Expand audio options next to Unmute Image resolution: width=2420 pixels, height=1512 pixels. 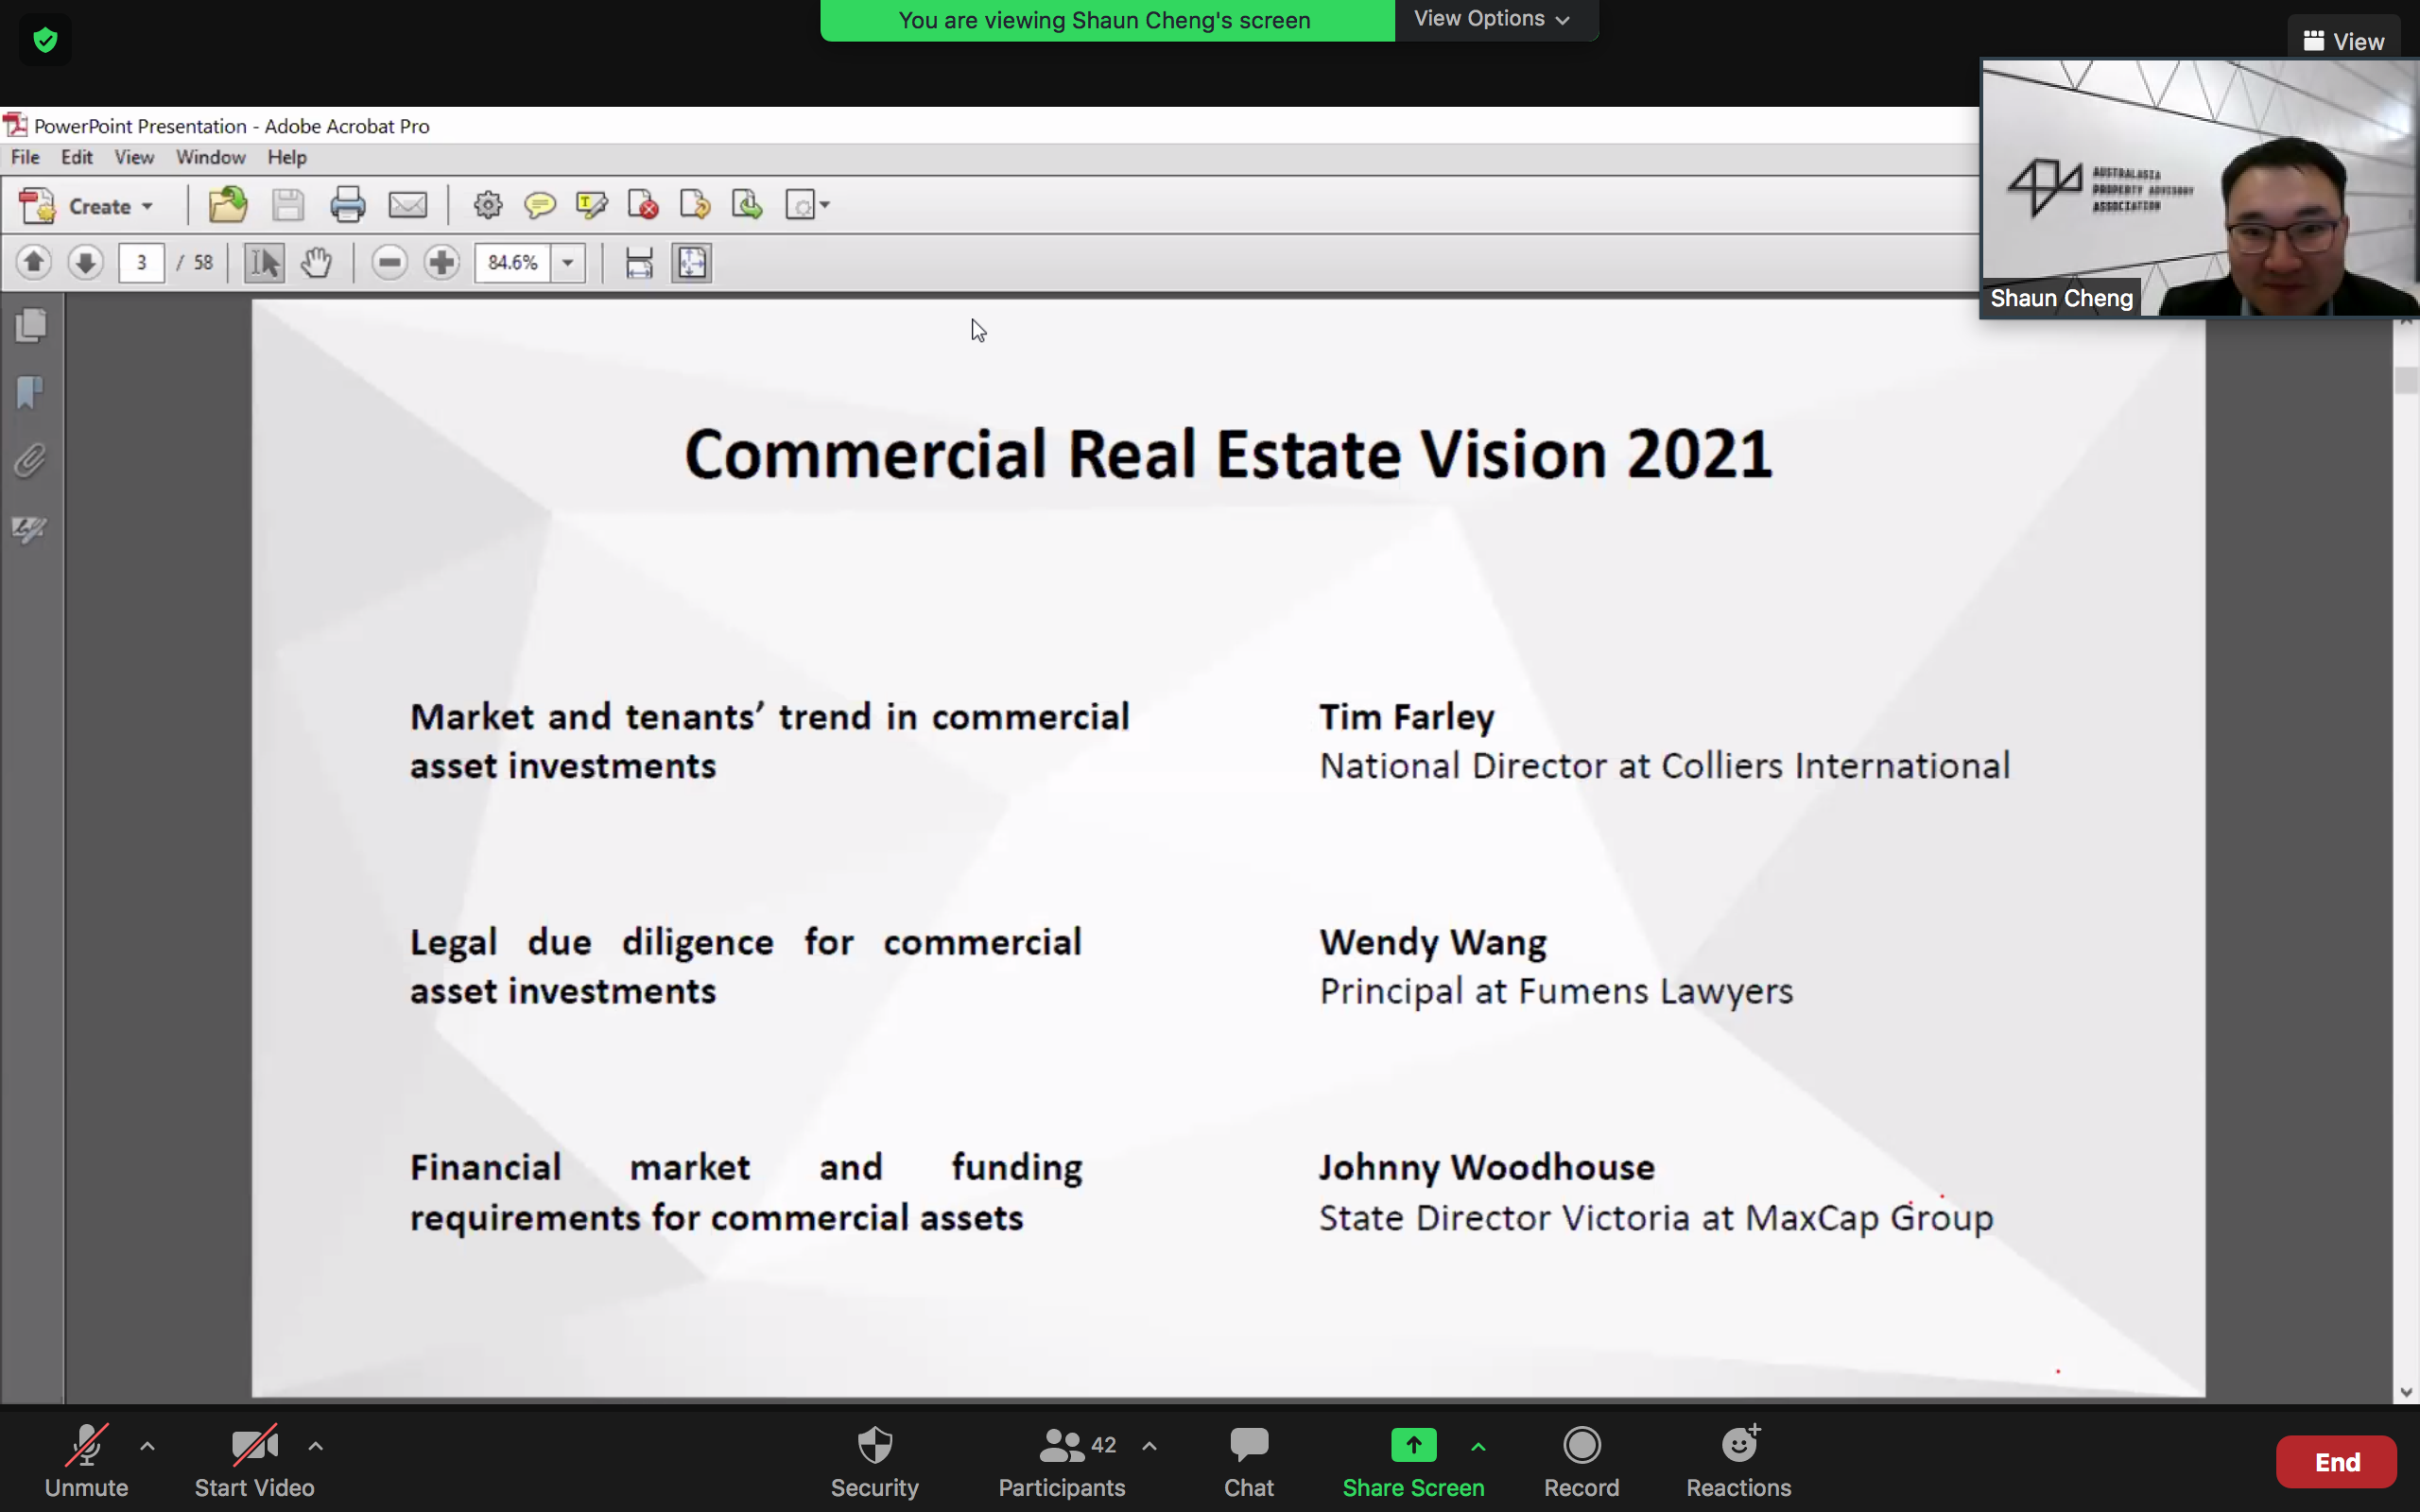(x=147, y=1445)
